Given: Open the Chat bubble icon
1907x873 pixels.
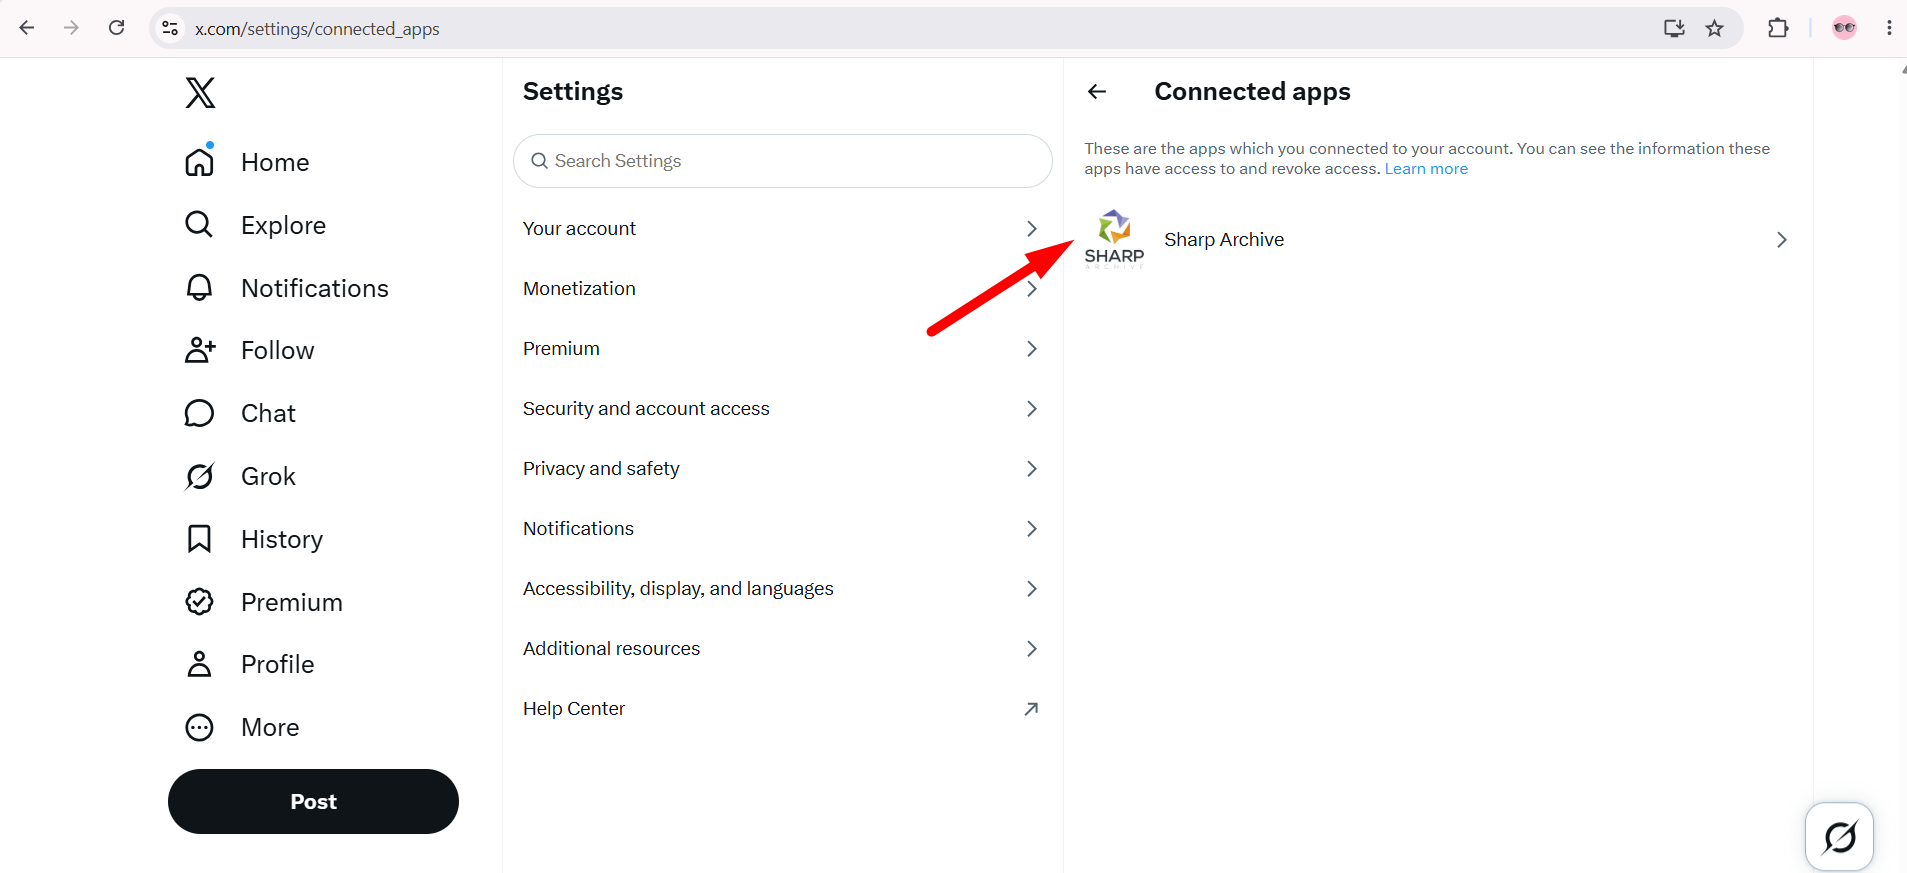Looking at the screenshot, I should coord(199,413).
